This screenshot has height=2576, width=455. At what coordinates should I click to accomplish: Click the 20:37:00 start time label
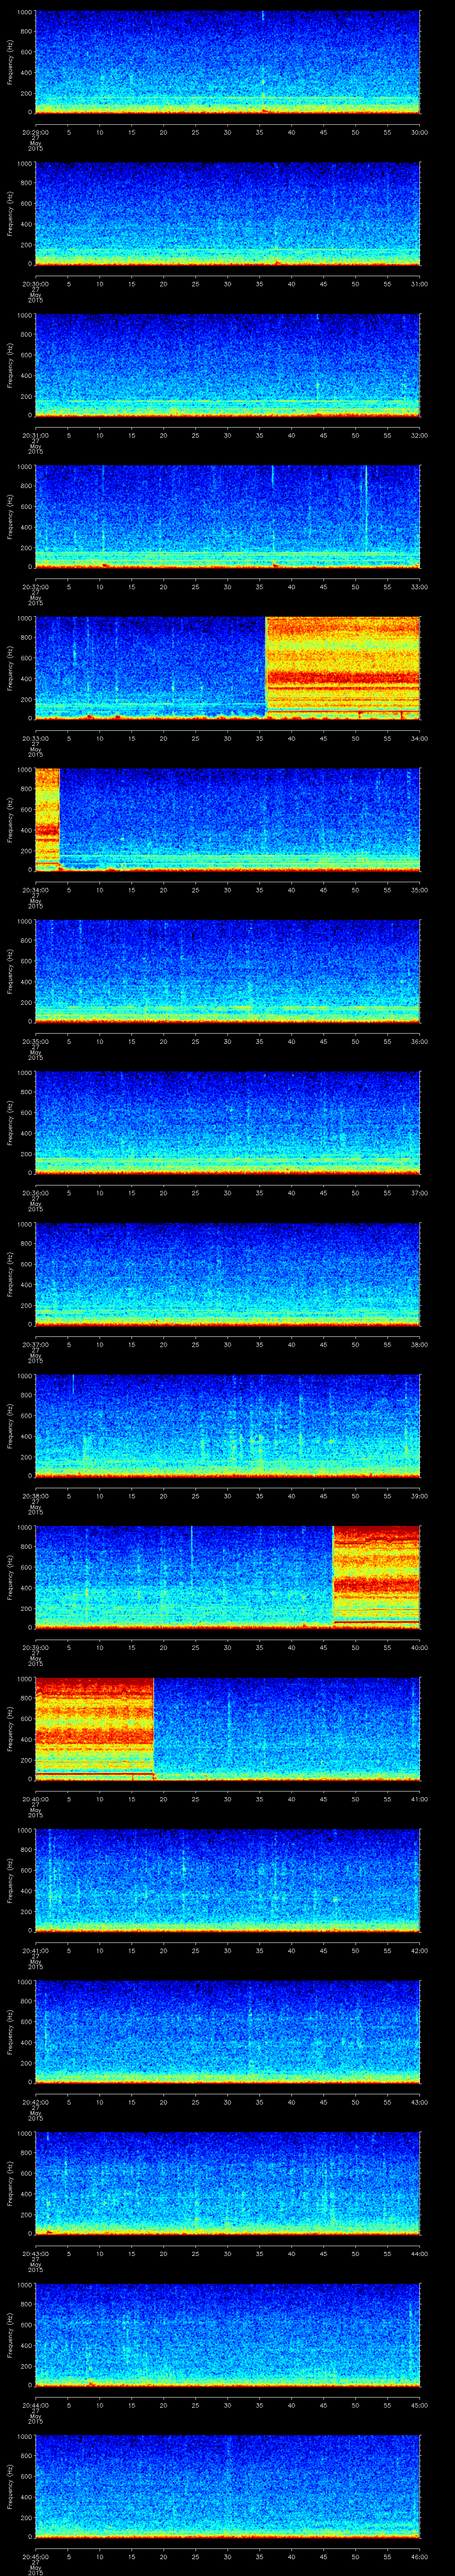35,1344
